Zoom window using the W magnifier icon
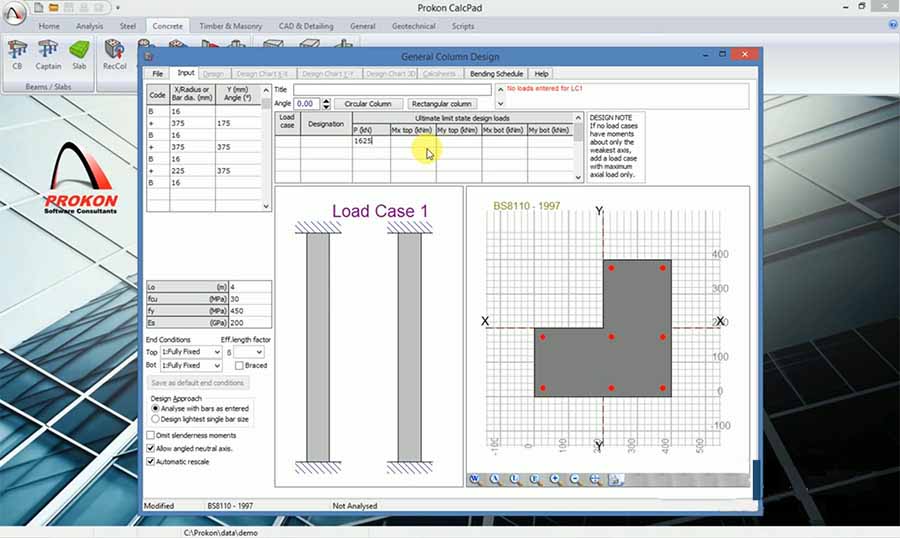Image resolution: width=900 pixels, height=538 pixels. (475, 479)
